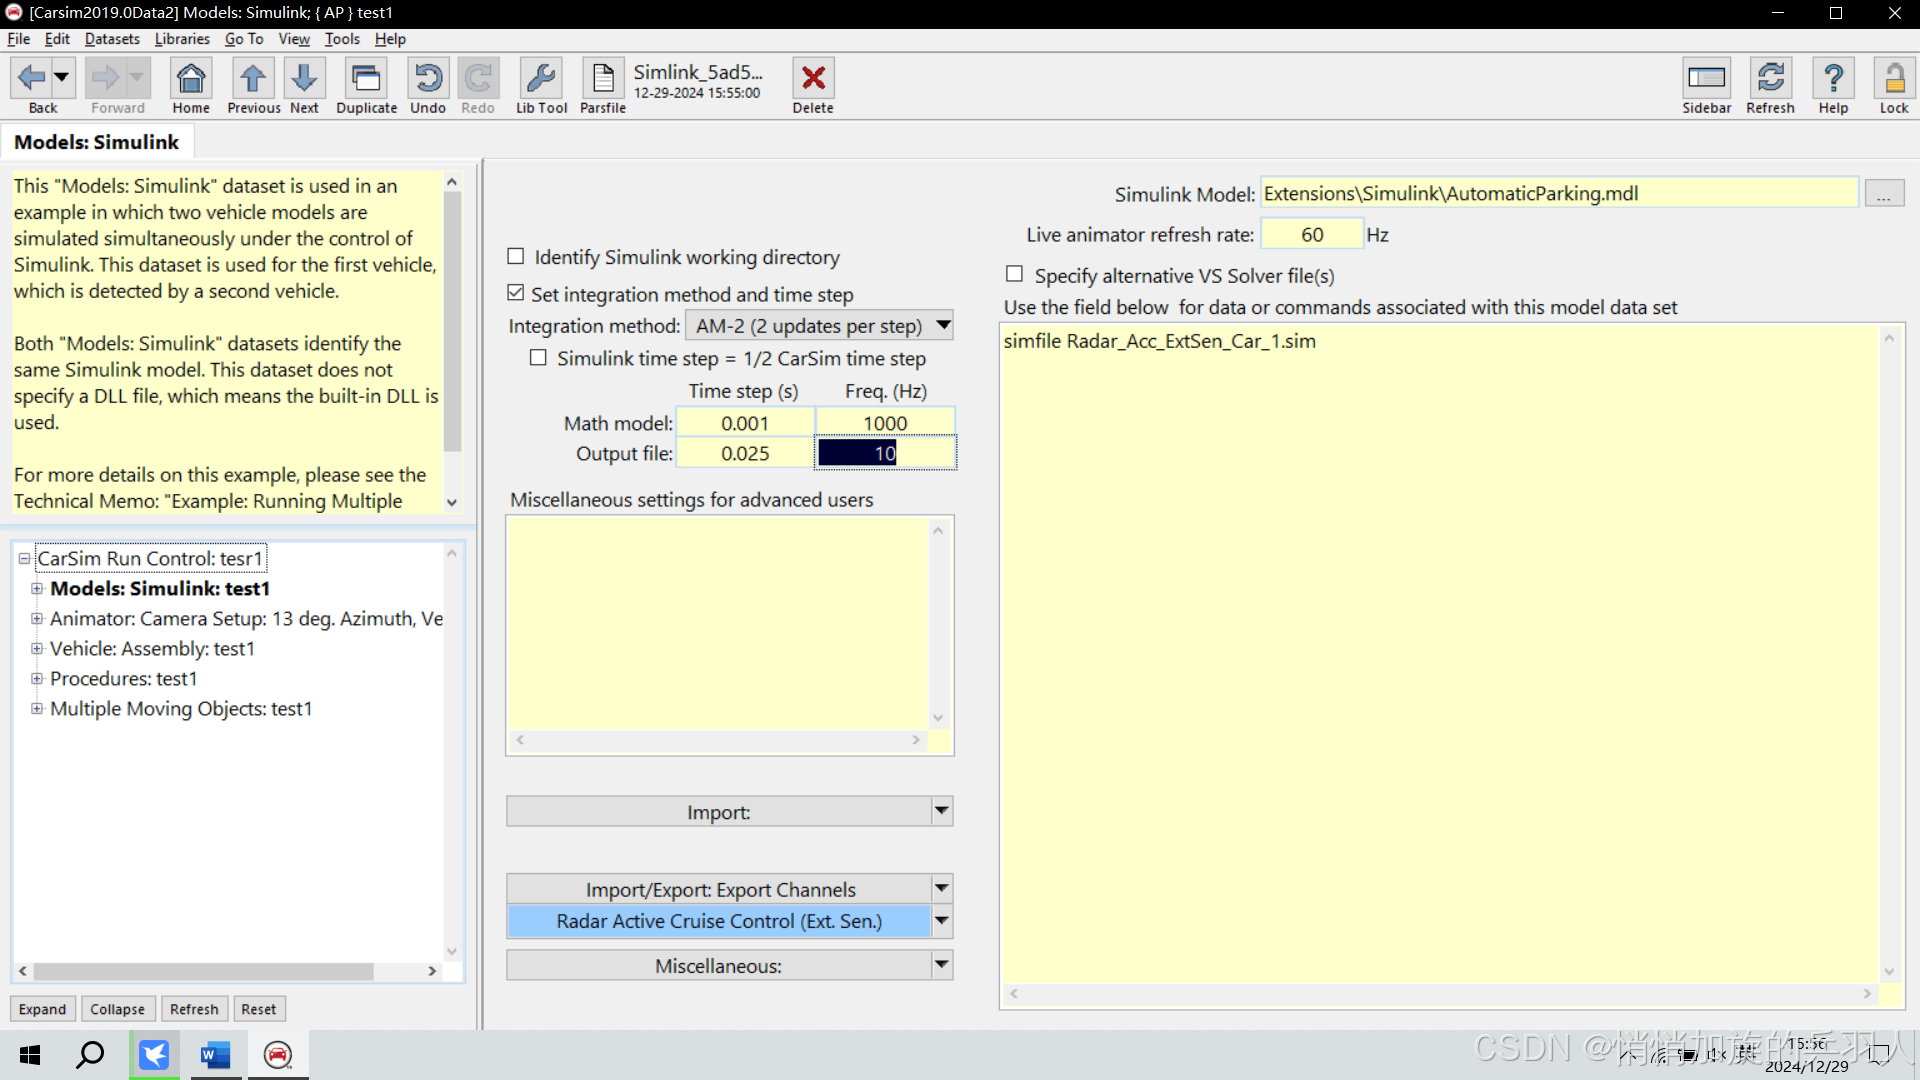Toggle the Sidebar icon
The width and height of the screenshot is (1920, 1080).
pyautogui.click(x=1706, y=78)
